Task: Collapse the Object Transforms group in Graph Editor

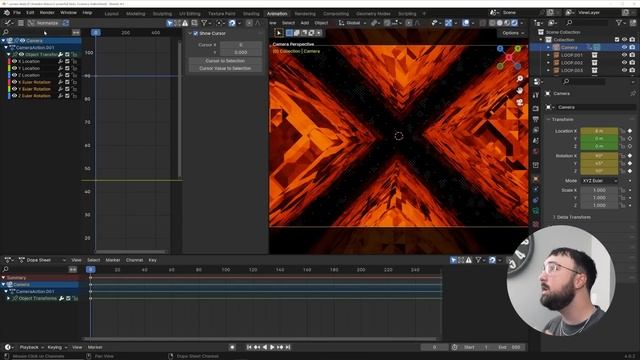Action: pyautogui.click(x=9, y=54)
